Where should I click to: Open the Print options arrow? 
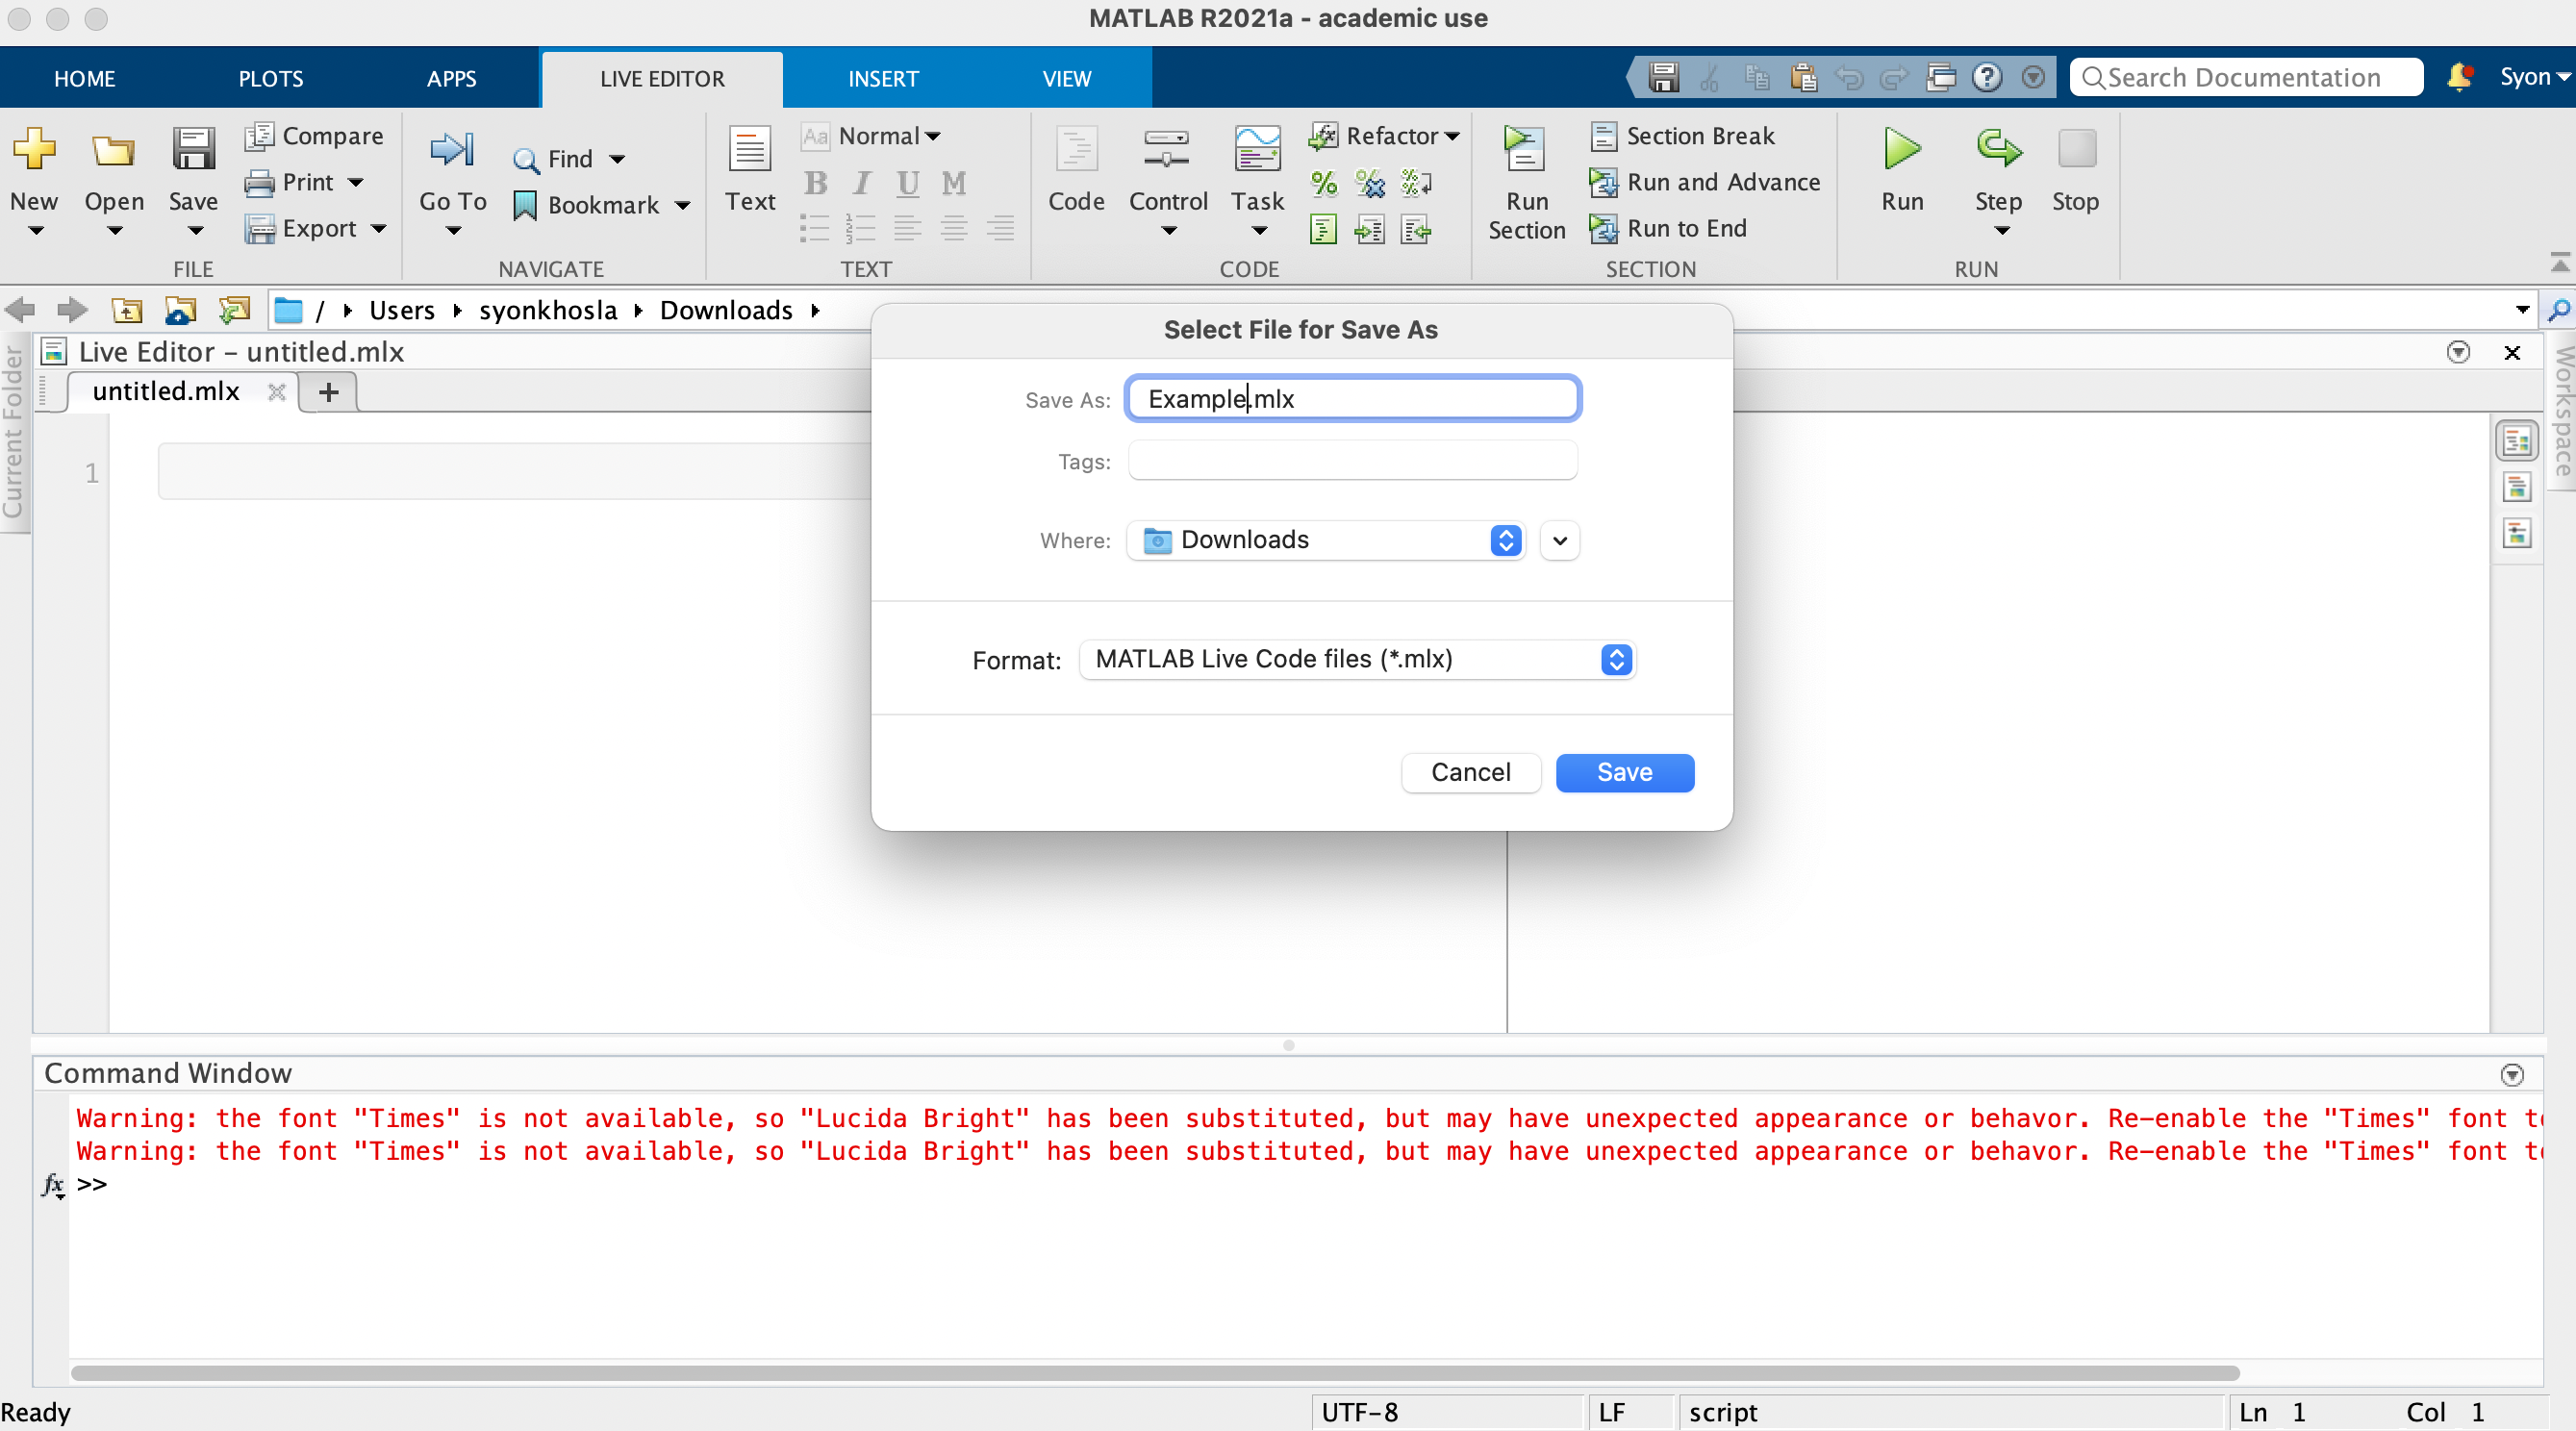pyautogui.click(x=356, y=182)
